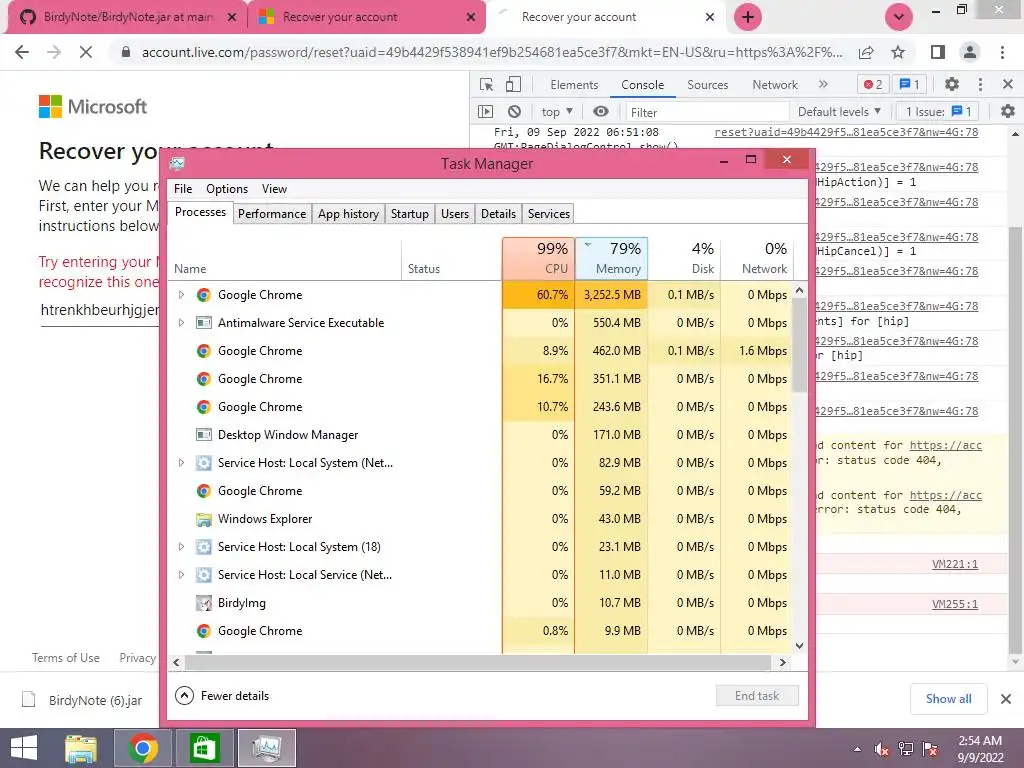The width and height of the screenshot is (1024, 768).
Task: Create live expression with eye icon
Action: [x=601, y=112]
